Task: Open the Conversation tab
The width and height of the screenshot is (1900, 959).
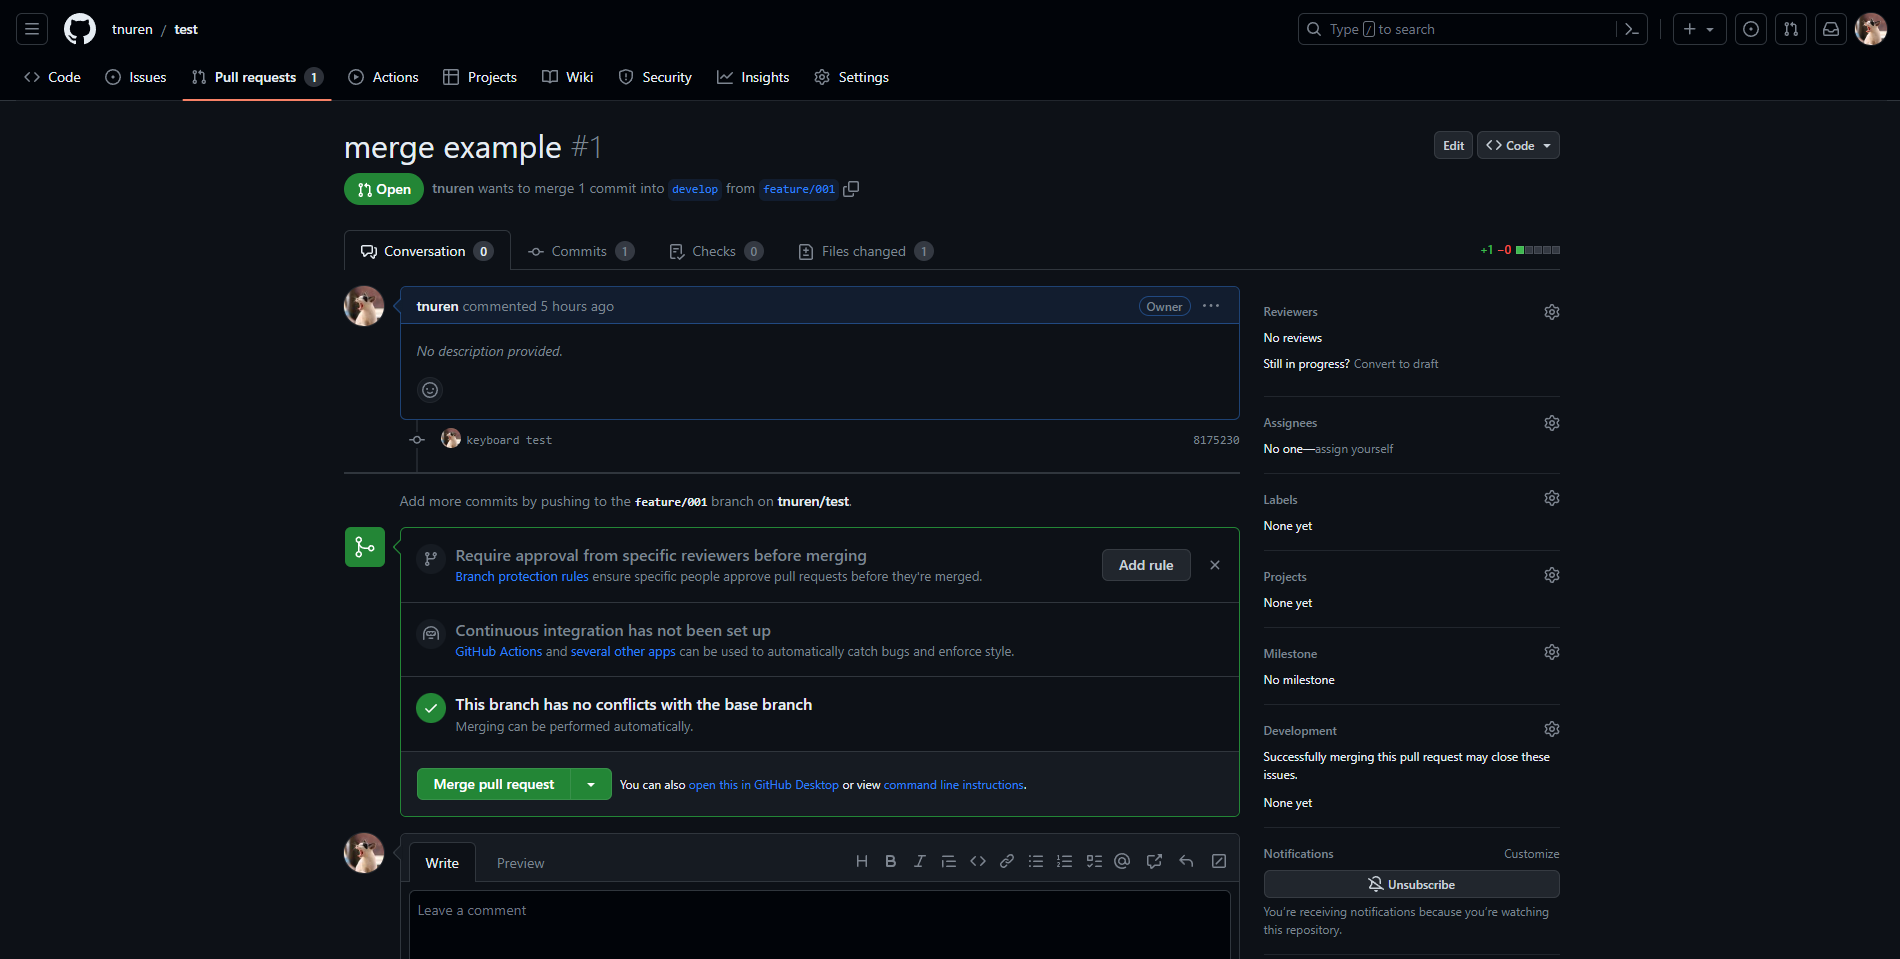Action: [x=427, y=251]
